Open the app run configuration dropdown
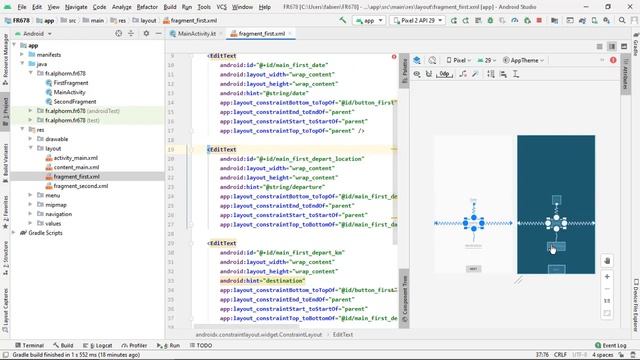This screenshot has width=640, height=360. point(369,20)
